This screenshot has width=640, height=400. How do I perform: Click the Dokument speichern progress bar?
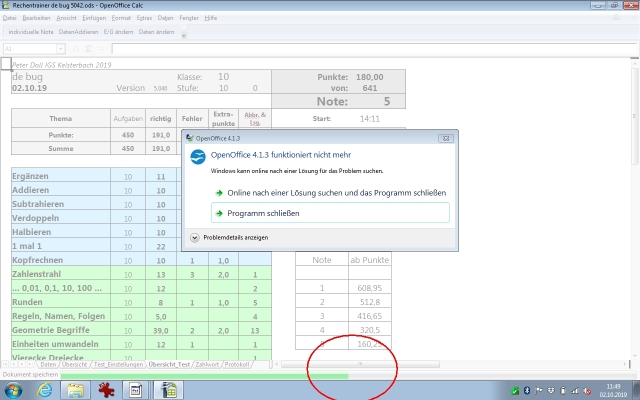[x=204, y=376]
